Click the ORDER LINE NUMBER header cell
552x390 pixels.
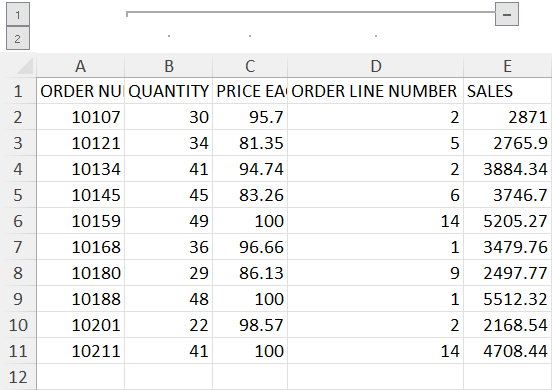376,91
